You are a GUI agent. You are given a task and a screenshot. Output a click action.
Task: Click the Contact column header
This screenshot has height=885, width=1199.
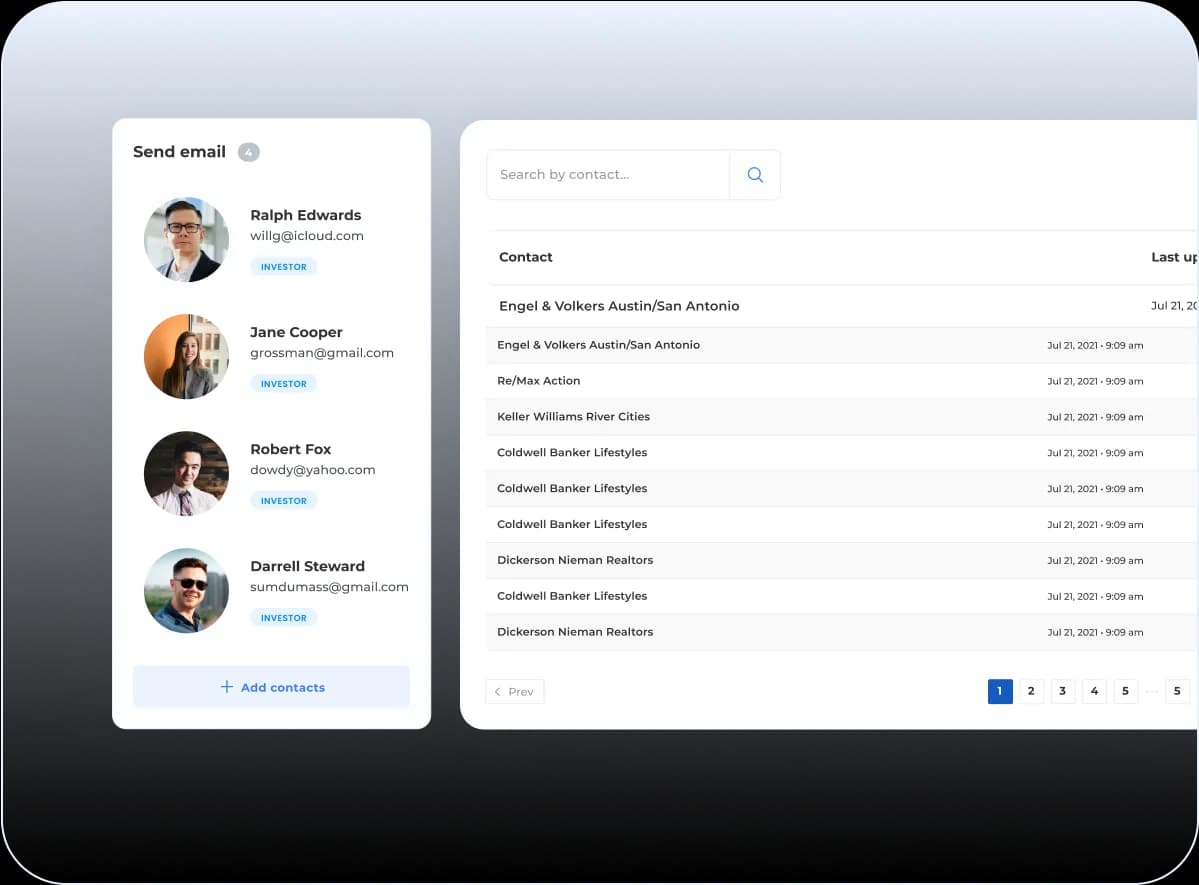click(526, 257)
